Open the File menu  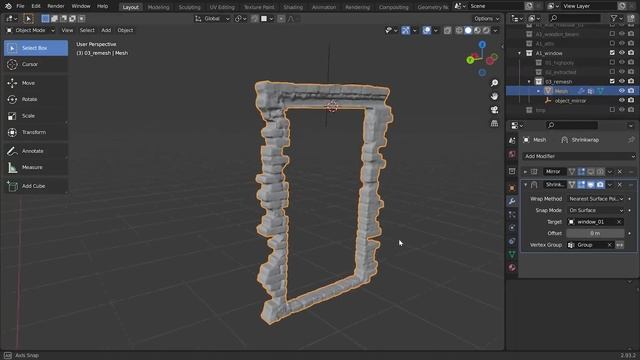(x=20, y=7)
